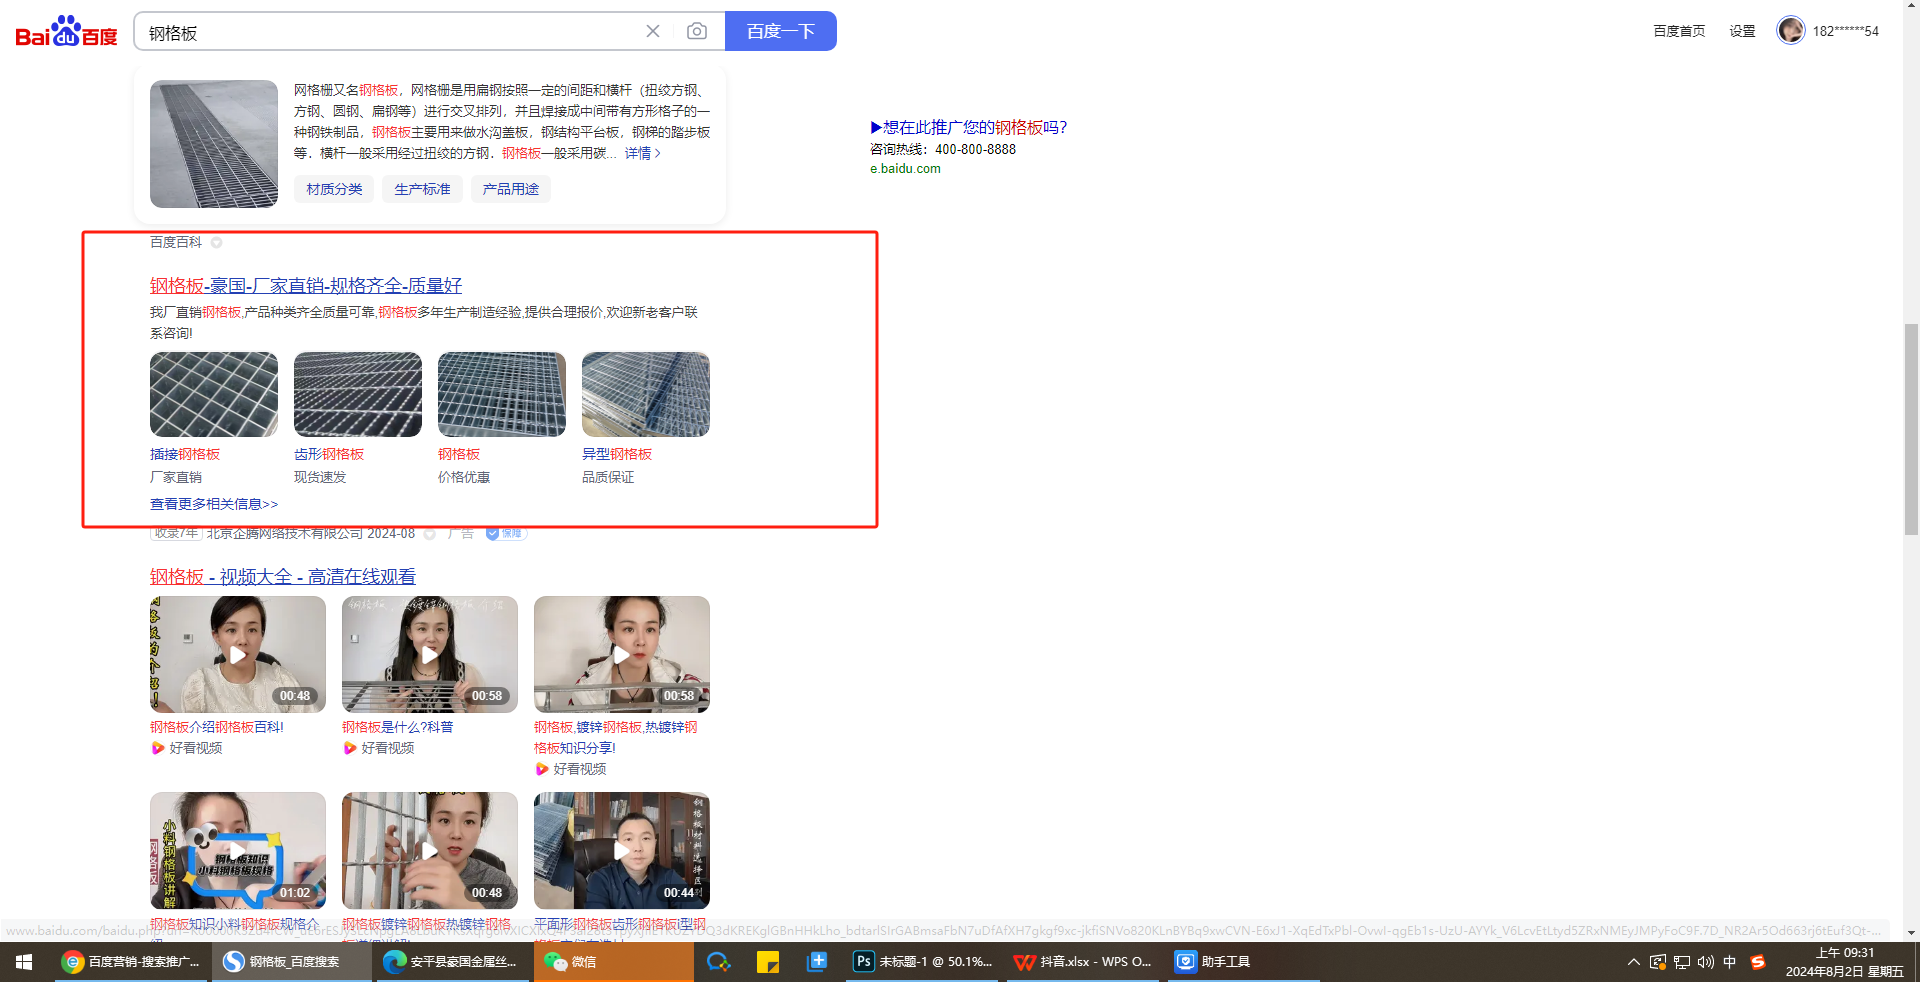Open 钢格板是什么?科普 video title
Screen dimensions: 1920x982
click(x=398, y=727)
